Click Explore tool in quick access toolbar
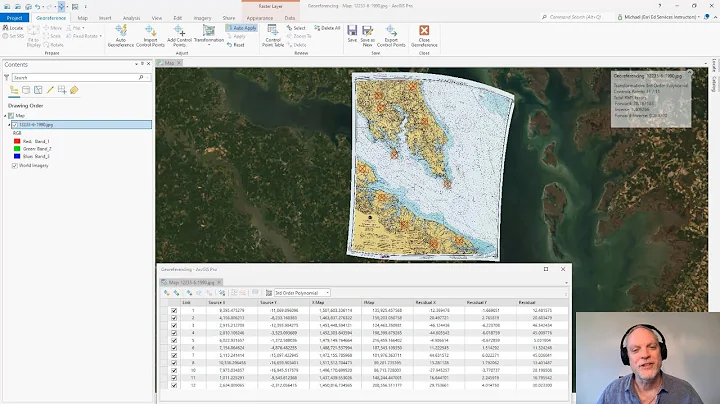 pos(62,6)
